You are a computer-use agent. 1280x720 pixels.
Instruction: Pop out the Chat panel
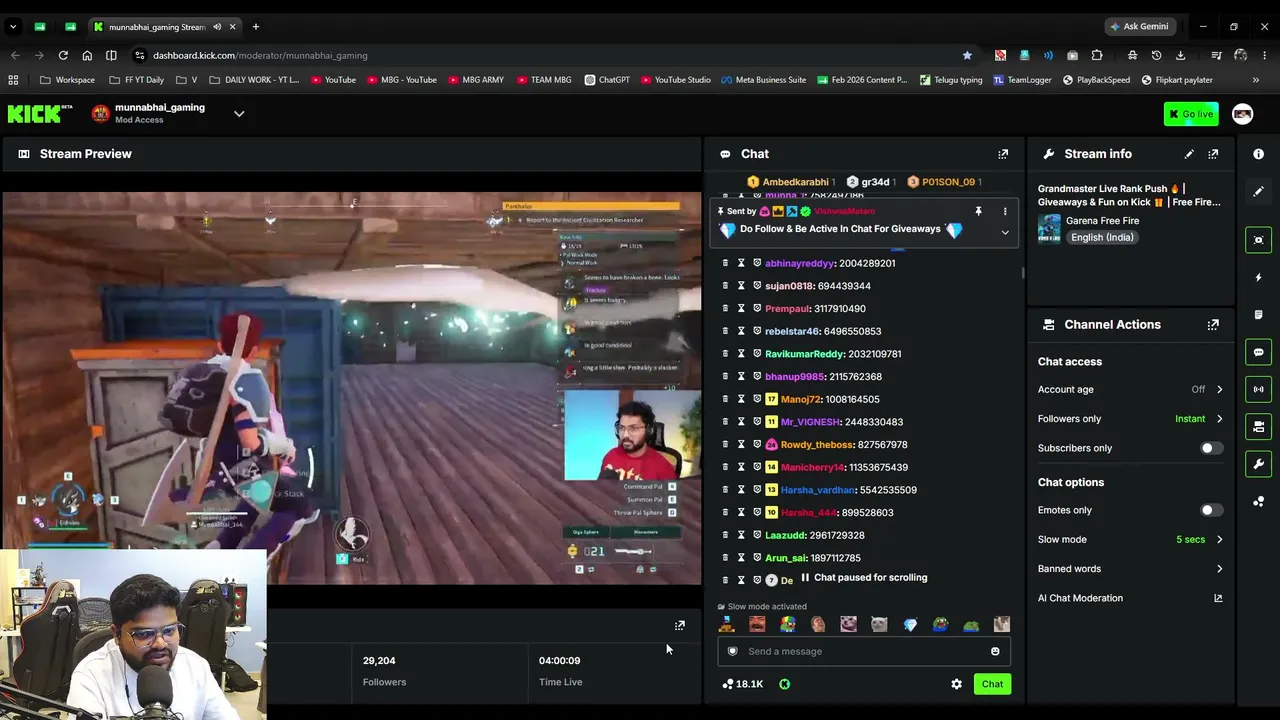click(x=1003, y=154)
